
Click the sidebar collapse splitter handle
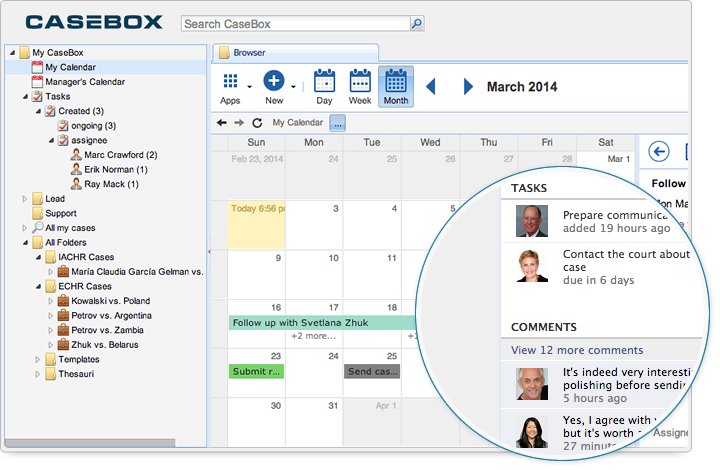pos(209,252)
